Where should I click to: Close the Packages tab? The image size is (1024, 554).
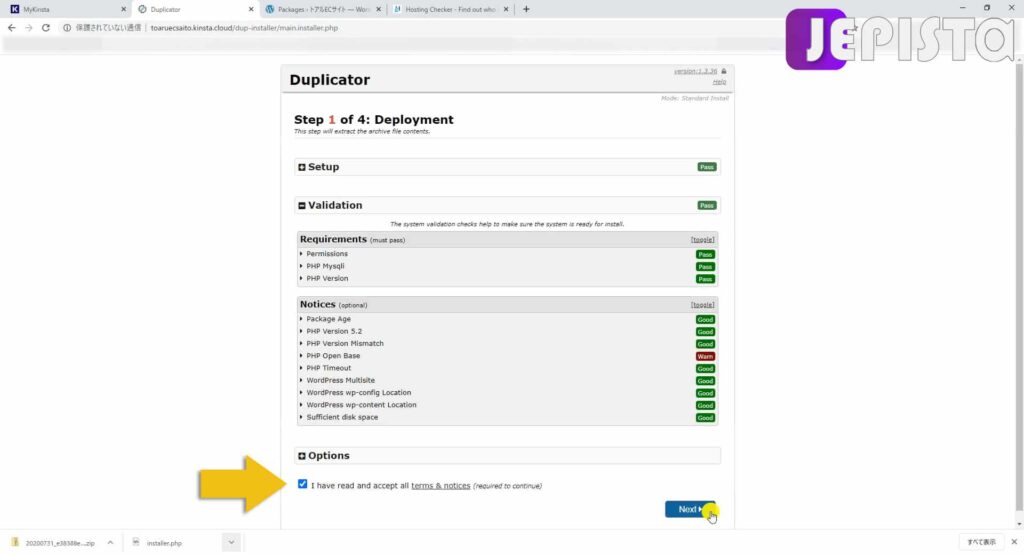point(378,9)
